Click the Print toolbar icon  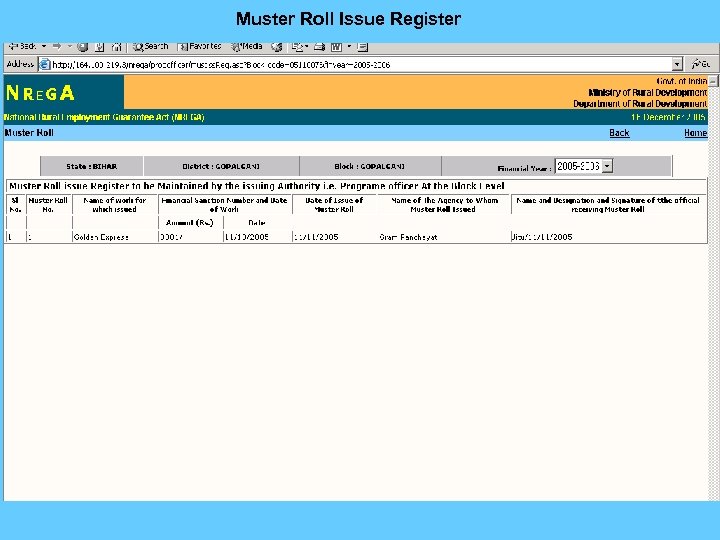[320, 47]
